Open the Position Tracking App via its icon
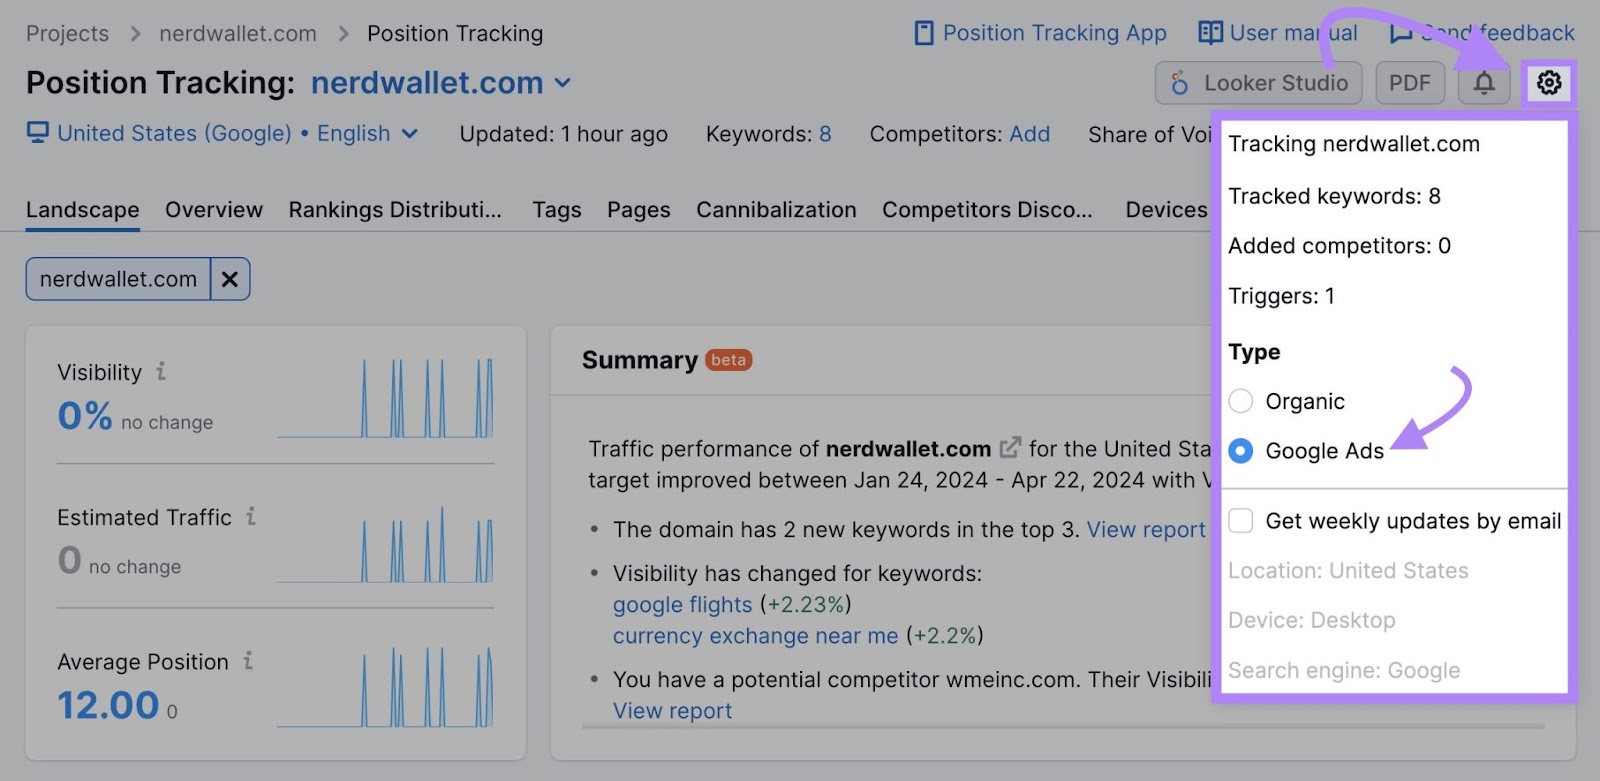This screenshot has height=781, width=1600. click(922, 33)
